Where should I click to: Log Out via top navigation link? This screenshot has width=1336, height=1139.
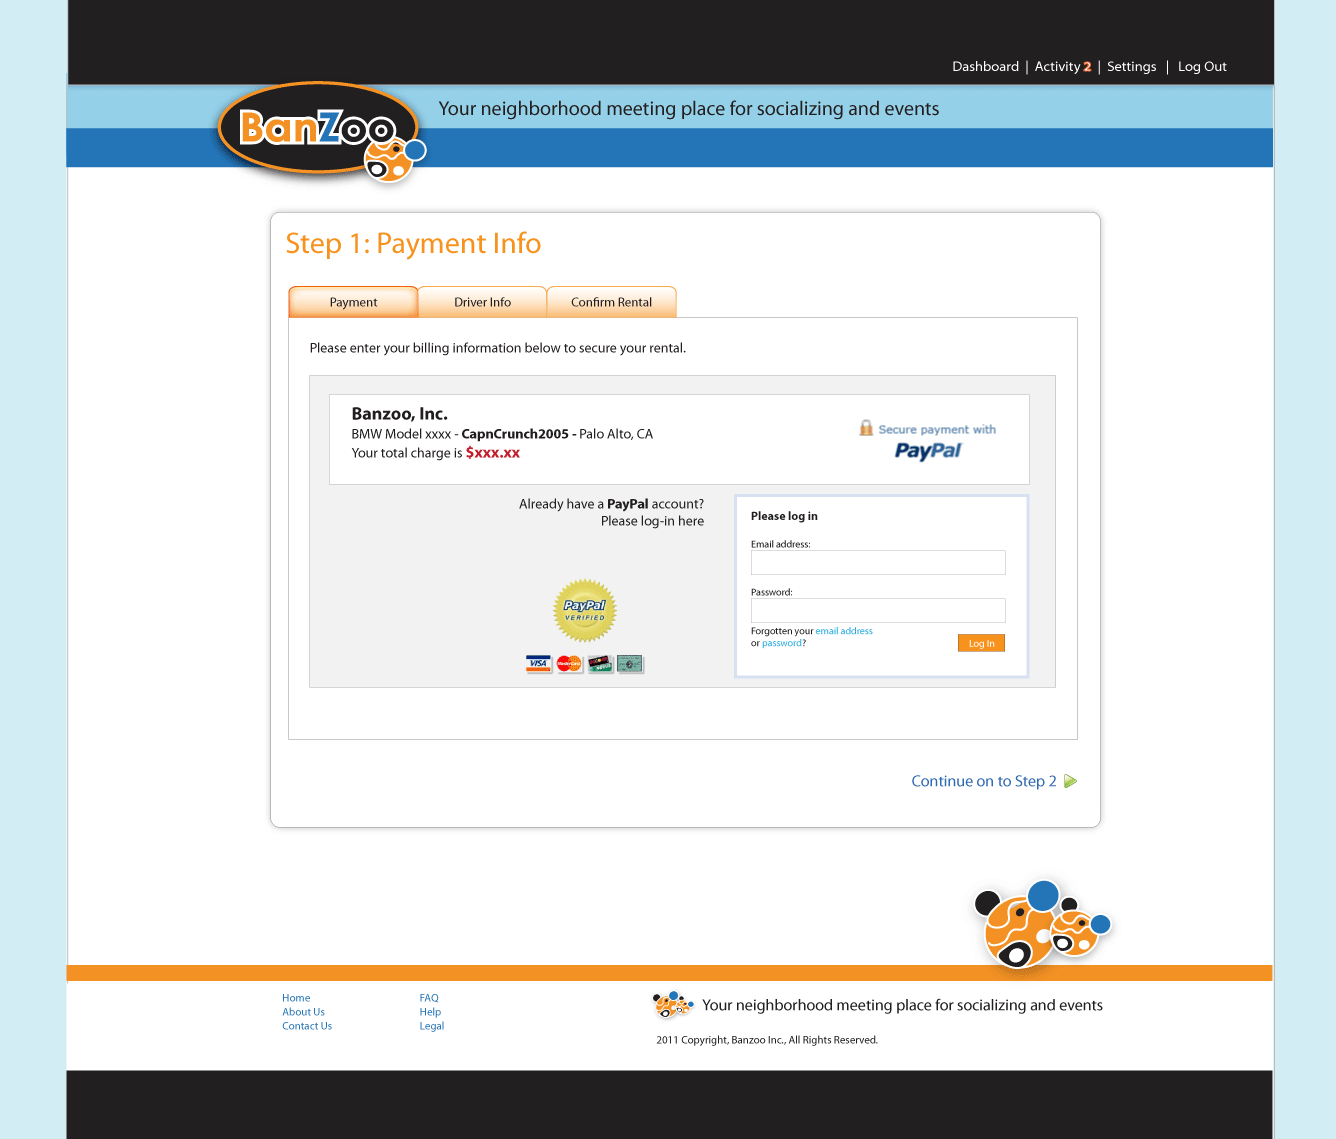(x=1202, y=67)
